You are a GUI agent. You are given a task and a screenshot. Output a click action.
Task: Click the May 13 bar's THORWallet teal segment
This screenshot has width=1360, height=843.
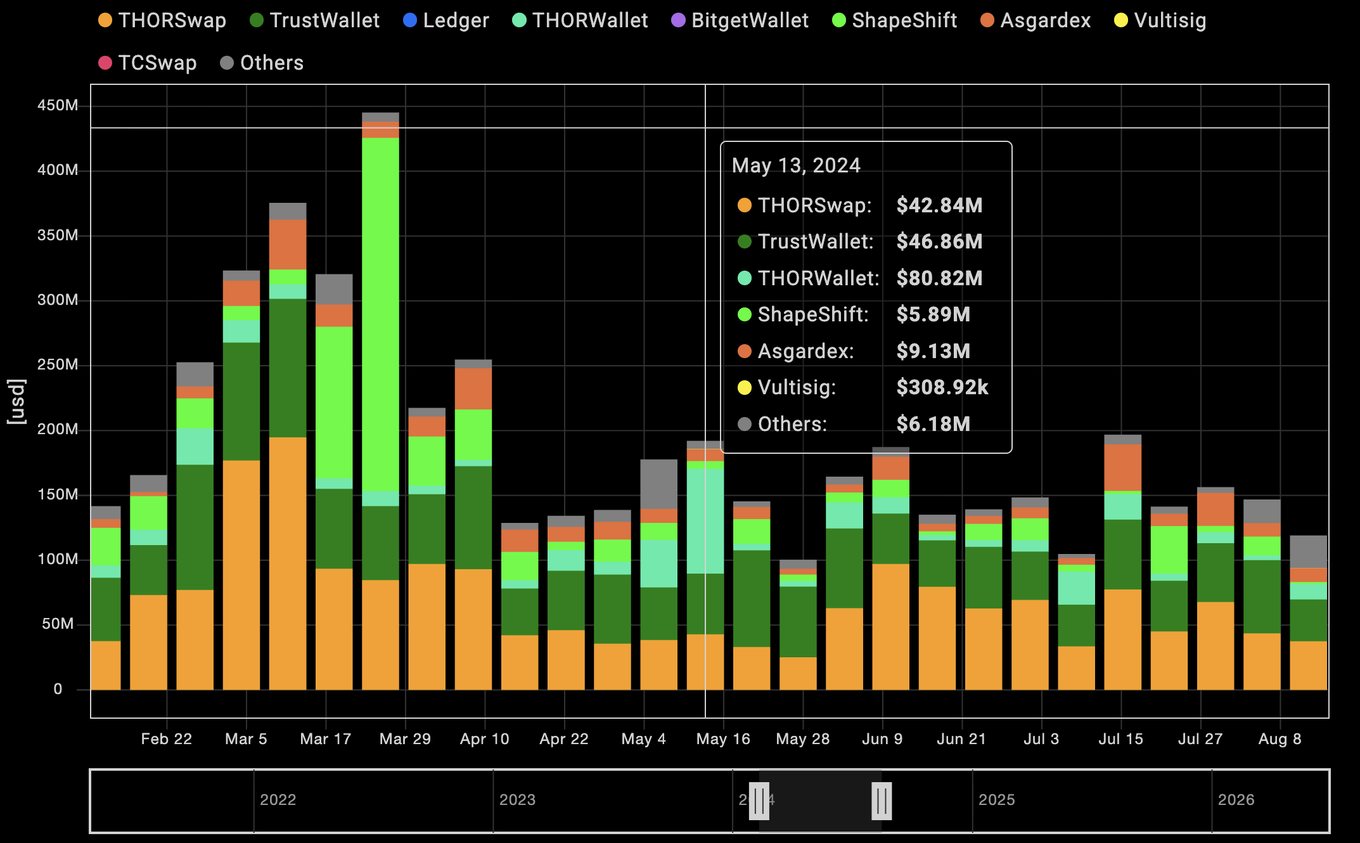click(705, 521)
